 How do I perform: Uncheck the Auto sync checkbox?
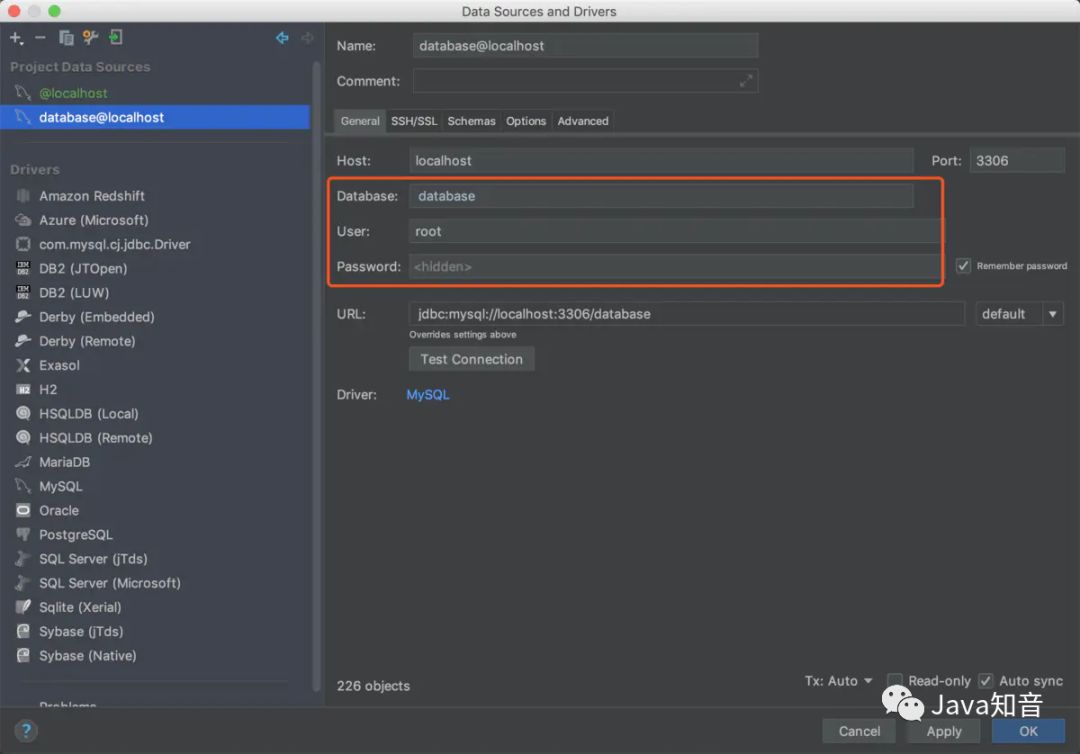(x=985, y=680)
